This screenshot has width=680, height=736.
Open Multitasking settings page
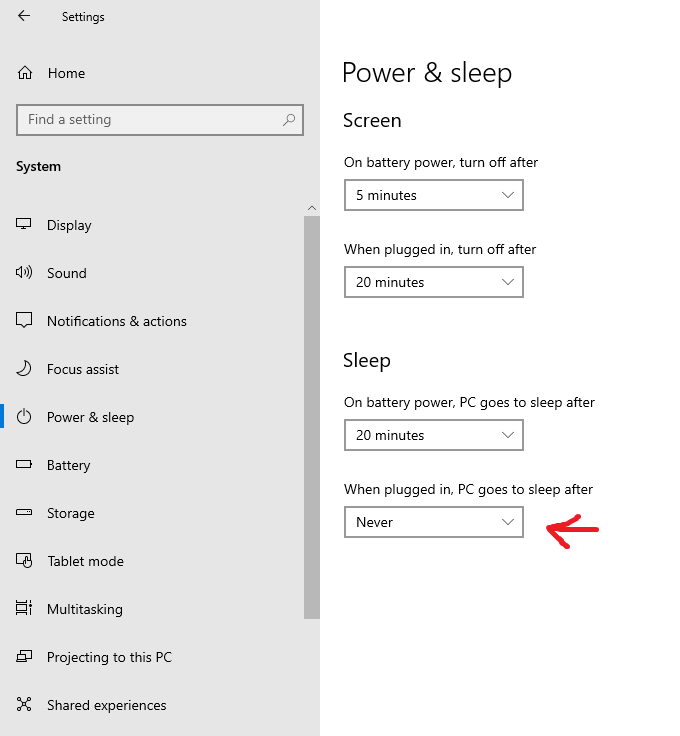pos(84,609)
